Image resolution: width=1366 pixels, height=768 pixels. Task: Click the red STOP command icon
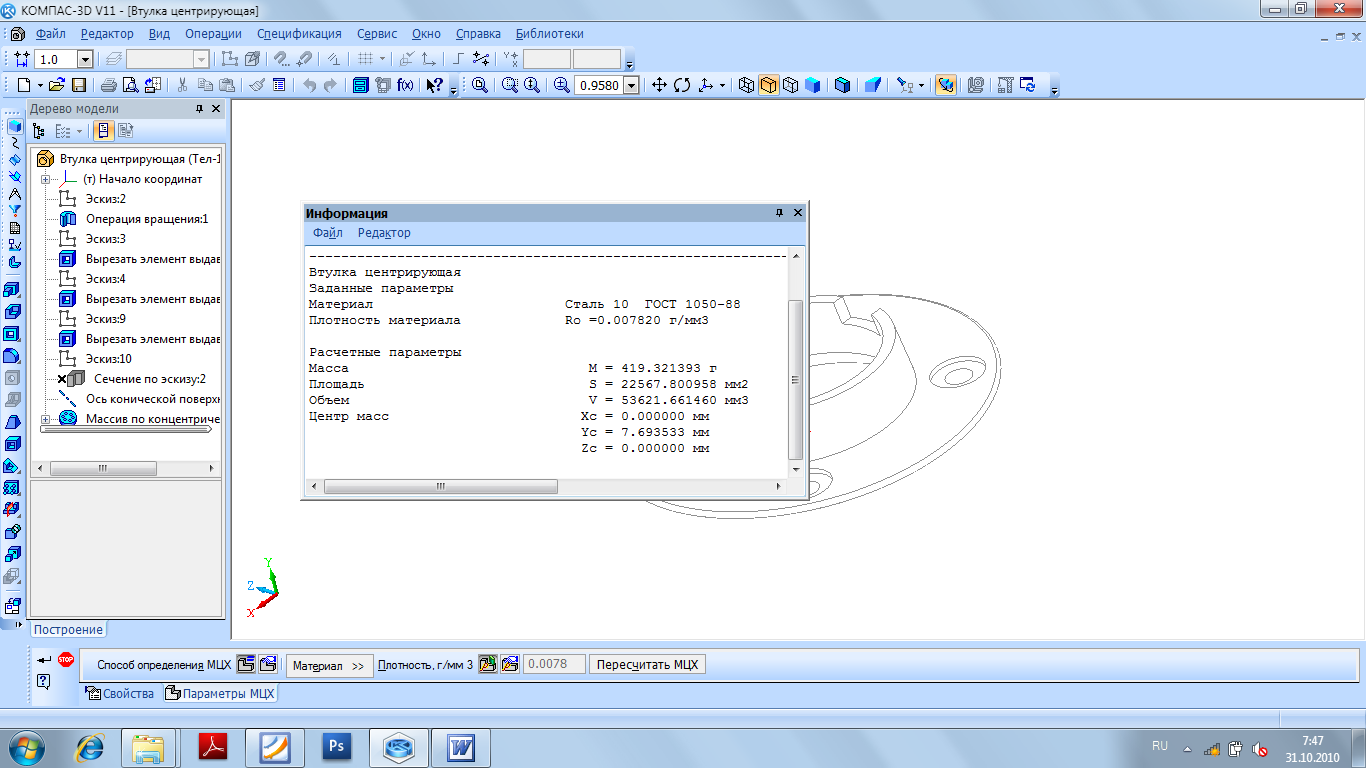[66, 659]
